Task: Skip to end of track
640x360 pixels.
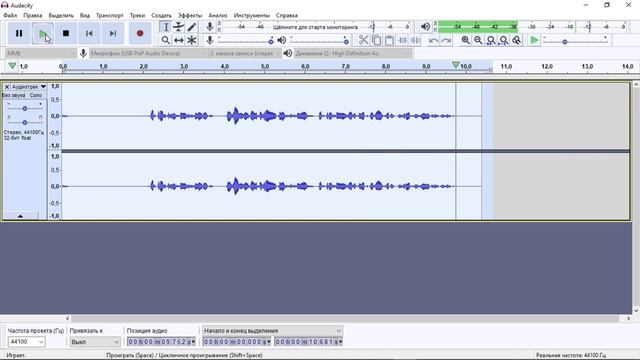Action: [113, 33]
